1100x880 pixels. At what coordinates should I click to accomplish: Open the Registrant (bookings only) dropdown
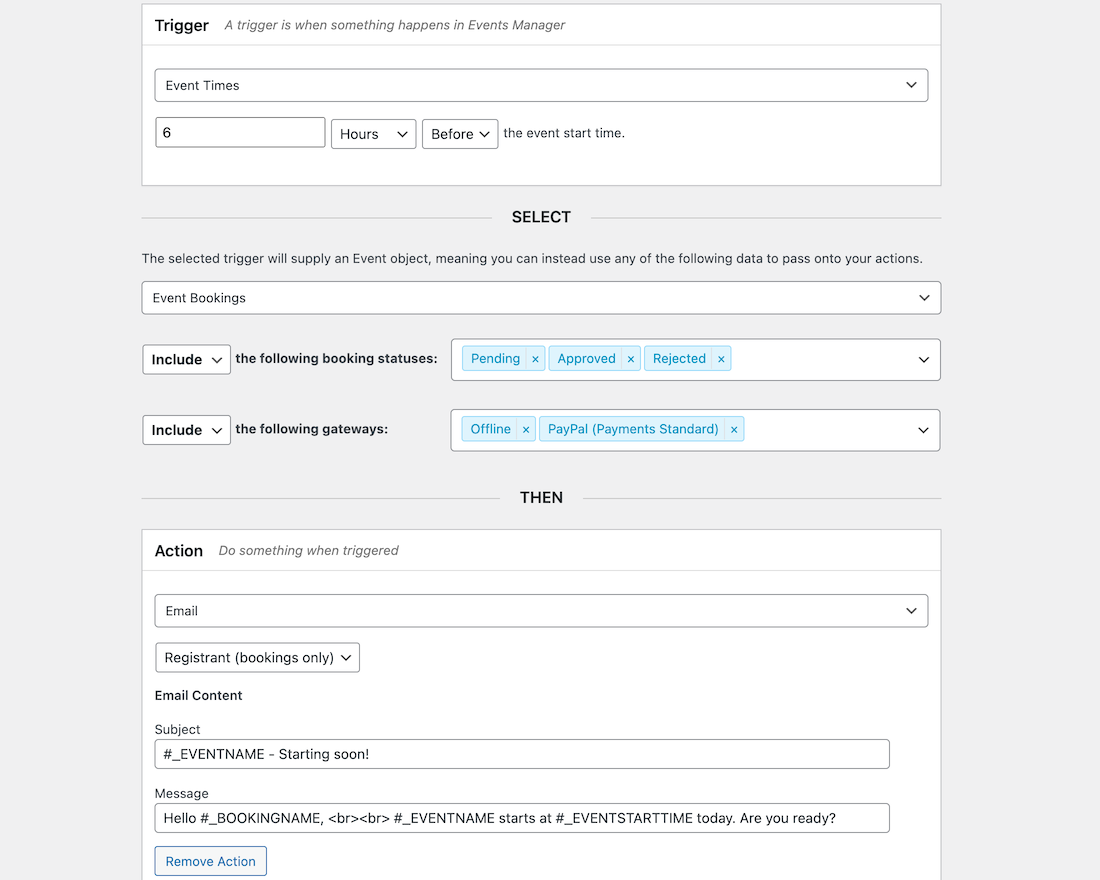257,658
